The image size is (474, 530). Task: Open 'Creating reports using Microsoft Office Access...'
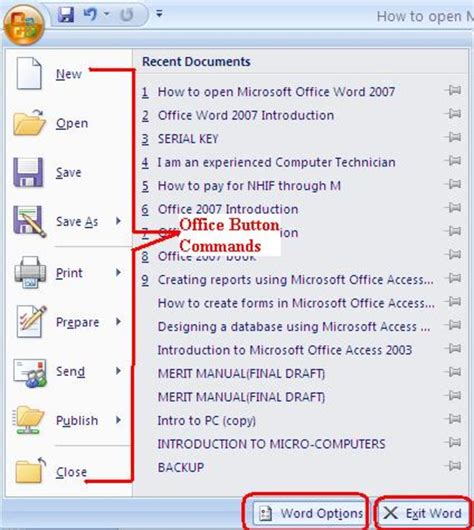pos(295,280)
